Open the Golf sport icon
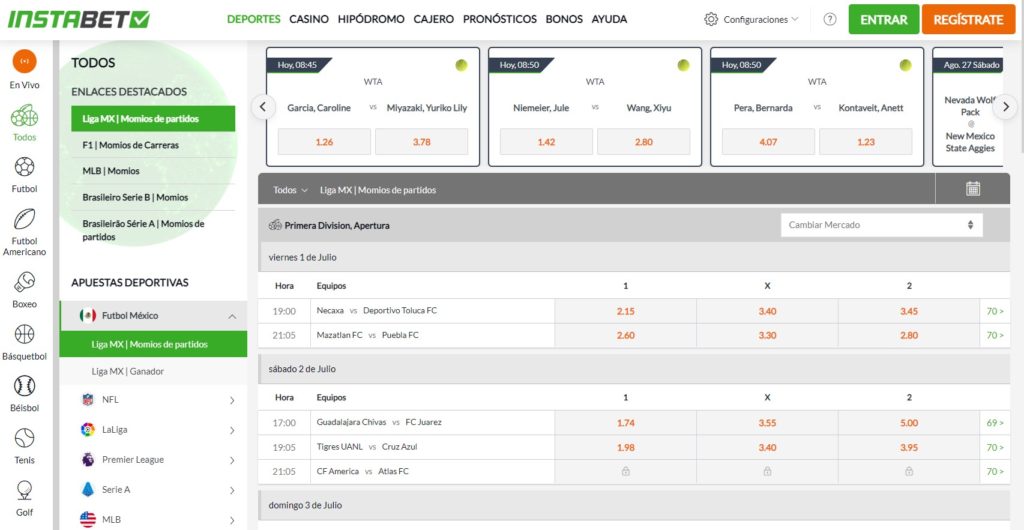The width and height of the screenshot is (1024, 530). point(24,490)
